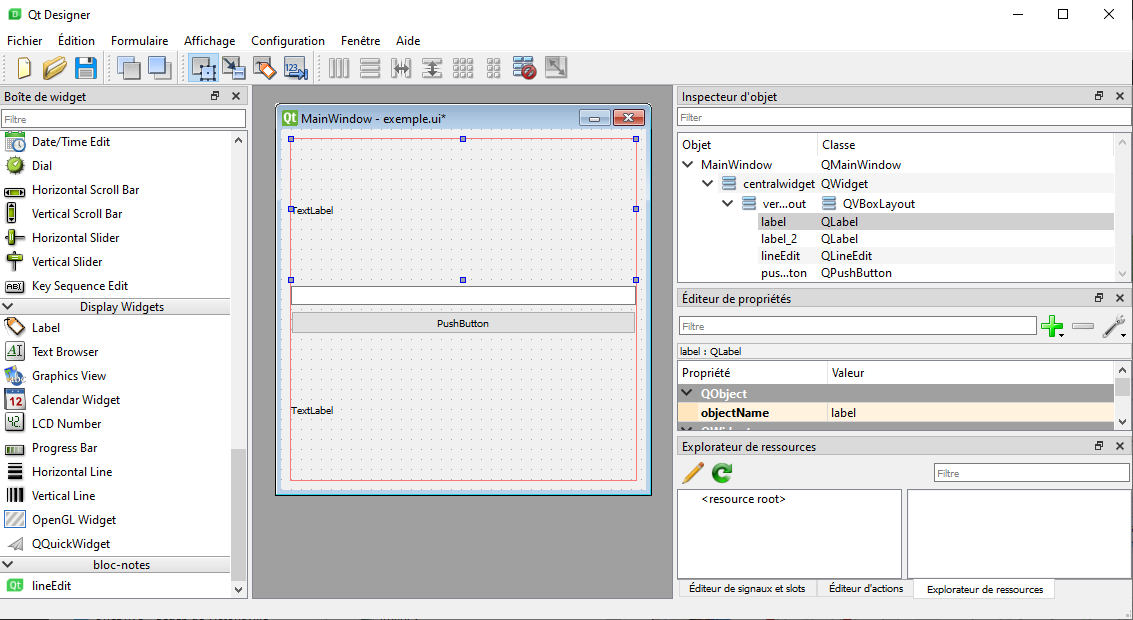Choose LCD Number in the widget box
1133x620 pixels.
tap(66, 423)
